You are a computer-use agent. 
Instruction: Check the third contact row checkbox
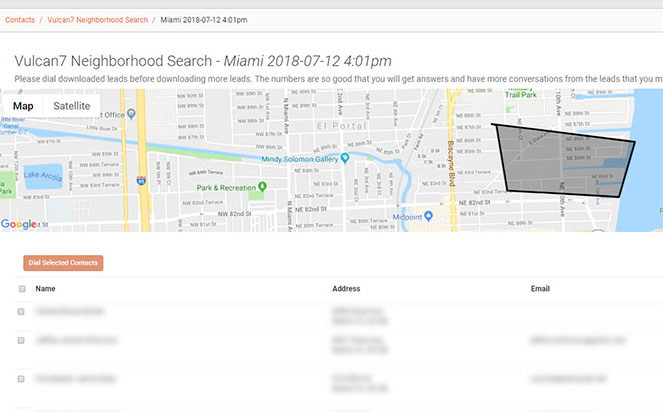point(21,379)
